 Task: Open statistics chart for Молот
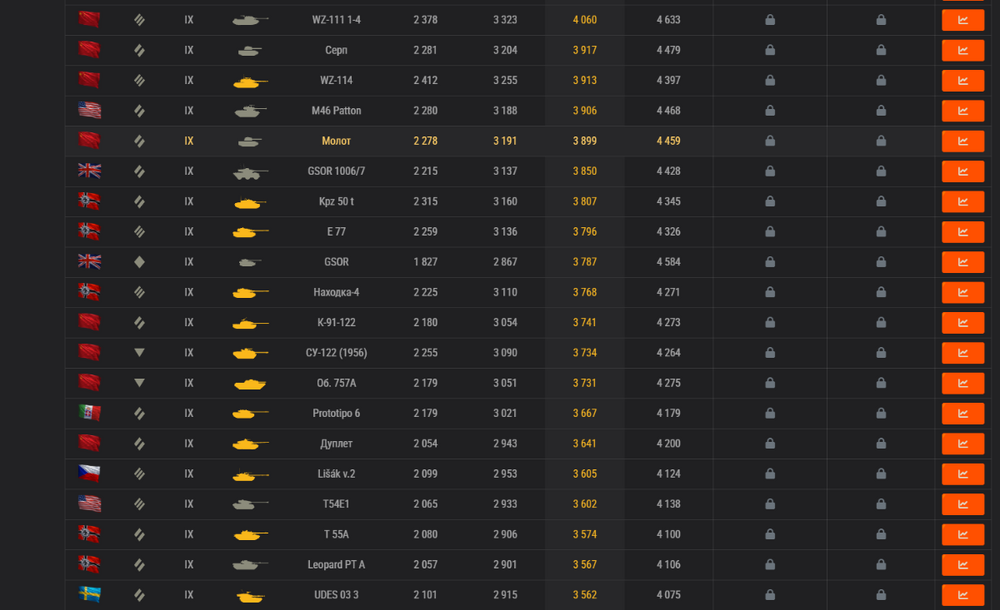[x=962, y=141]
